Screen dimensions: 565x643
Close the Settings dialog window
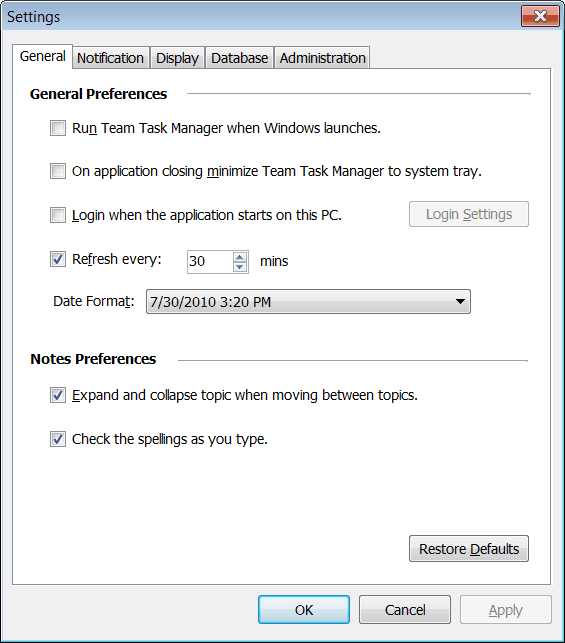pos(540,16)
